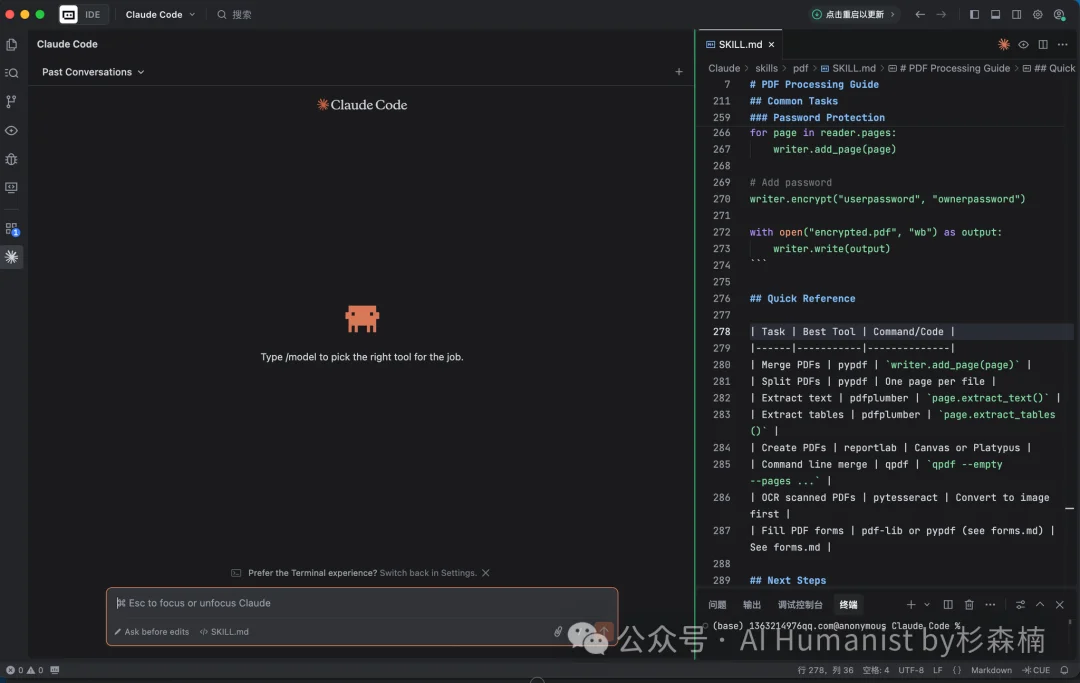The height and width of the screenshot is (683, 1080).
Task: Split the editor to the right
Action: point(1043,45)
